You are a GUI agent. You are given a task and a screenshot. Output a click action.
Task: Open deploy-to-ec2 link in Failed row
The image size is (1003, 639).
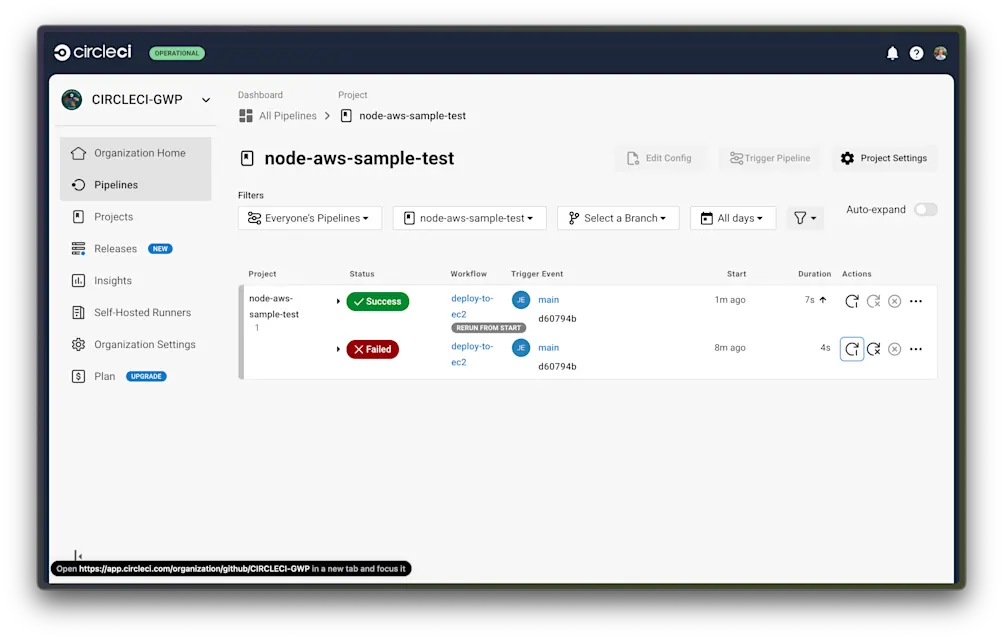click(472, 354)
